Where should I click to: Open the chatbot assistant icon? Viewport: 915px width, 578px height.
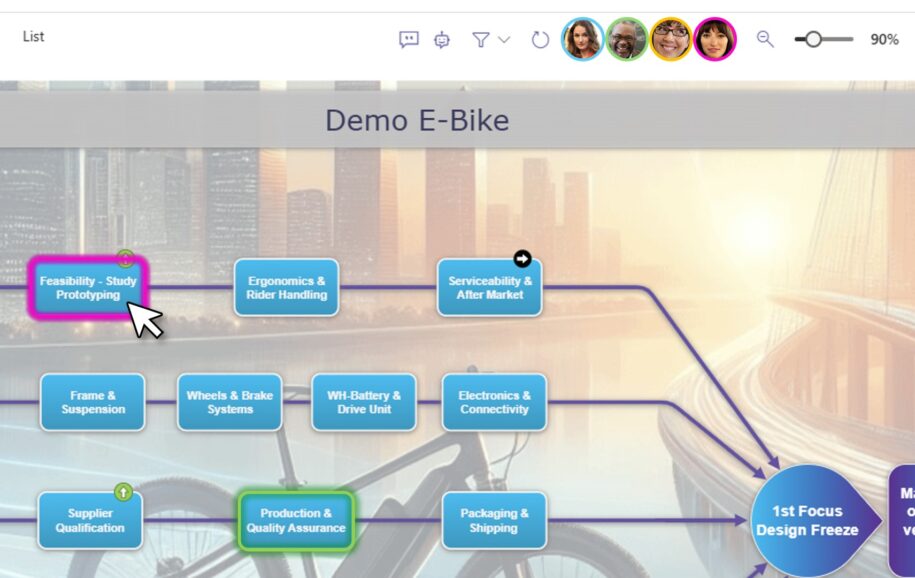click(x=440, y=39)
